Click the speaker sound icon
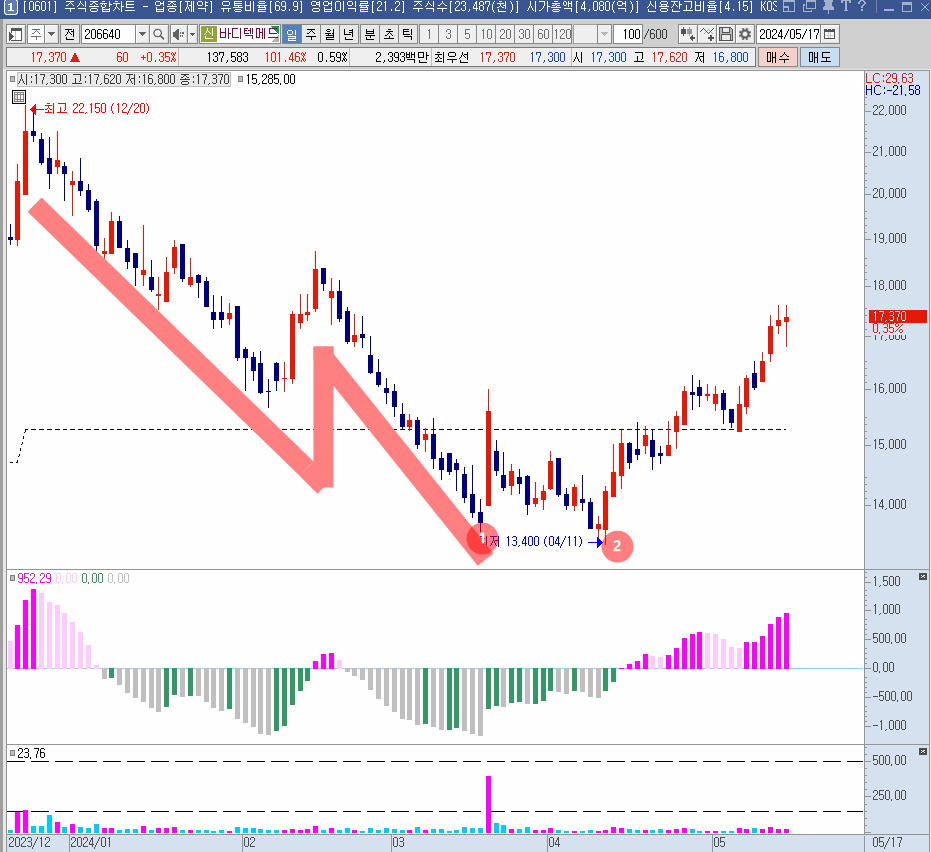 pos(178,34)
